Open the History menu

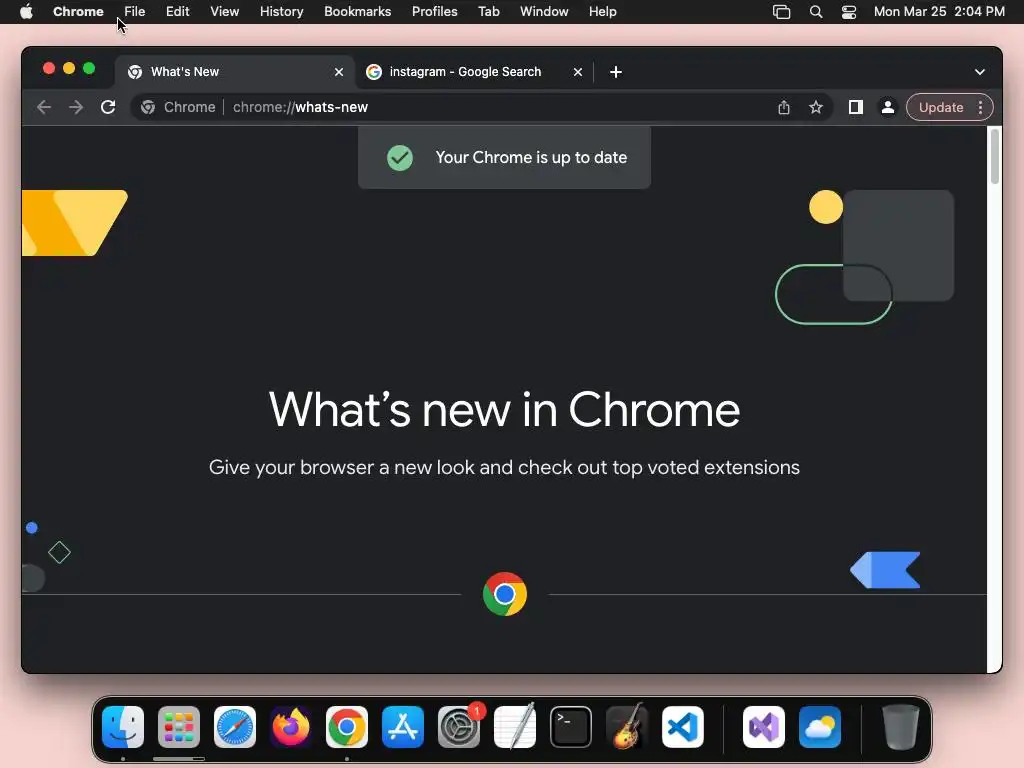[281, 12]
